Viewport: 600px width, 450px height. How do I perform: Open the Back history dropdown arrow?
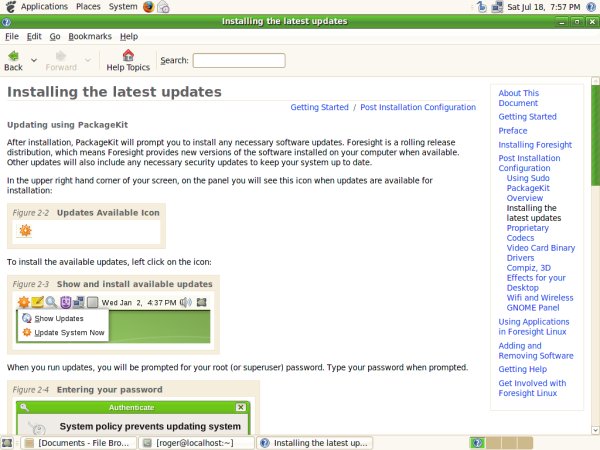click(34, 60)
